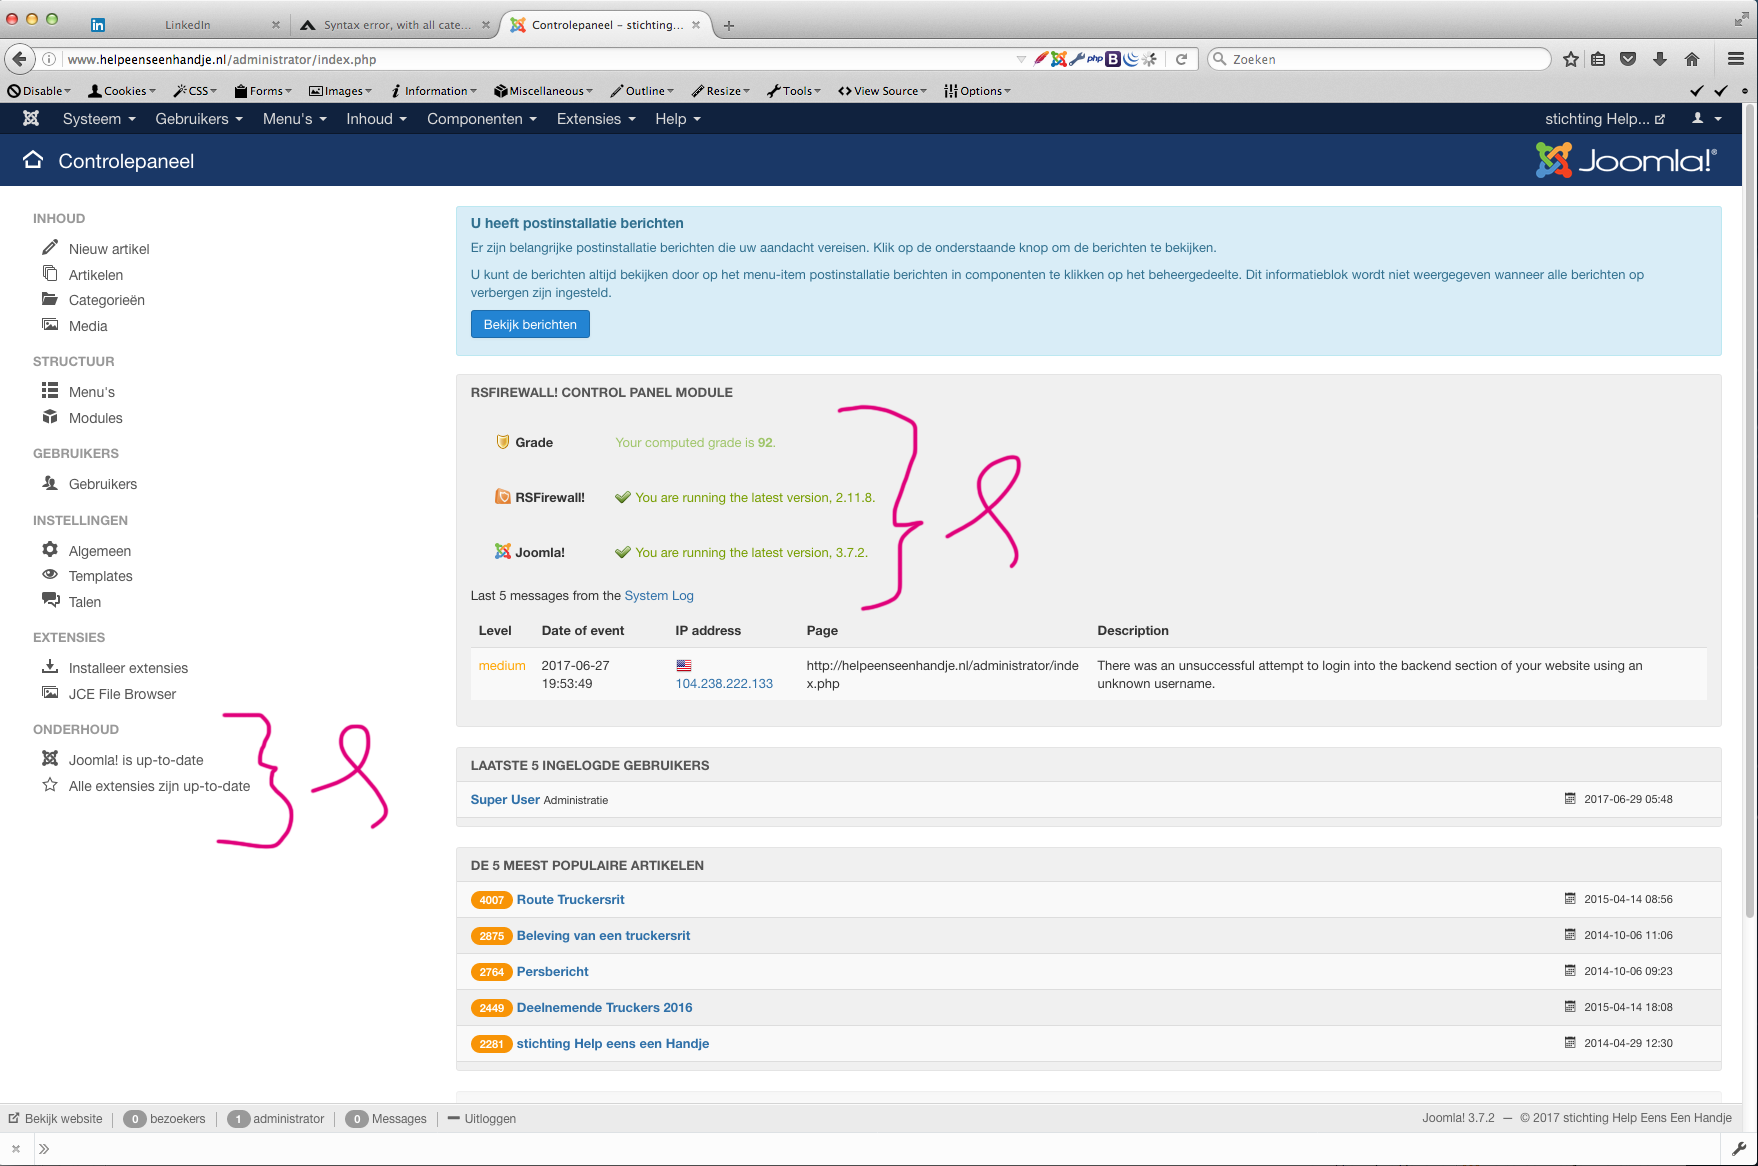The image size is (1758, 1166).
Task: Click the home icon beside Controlepaneel
Action: pos(33,160)
